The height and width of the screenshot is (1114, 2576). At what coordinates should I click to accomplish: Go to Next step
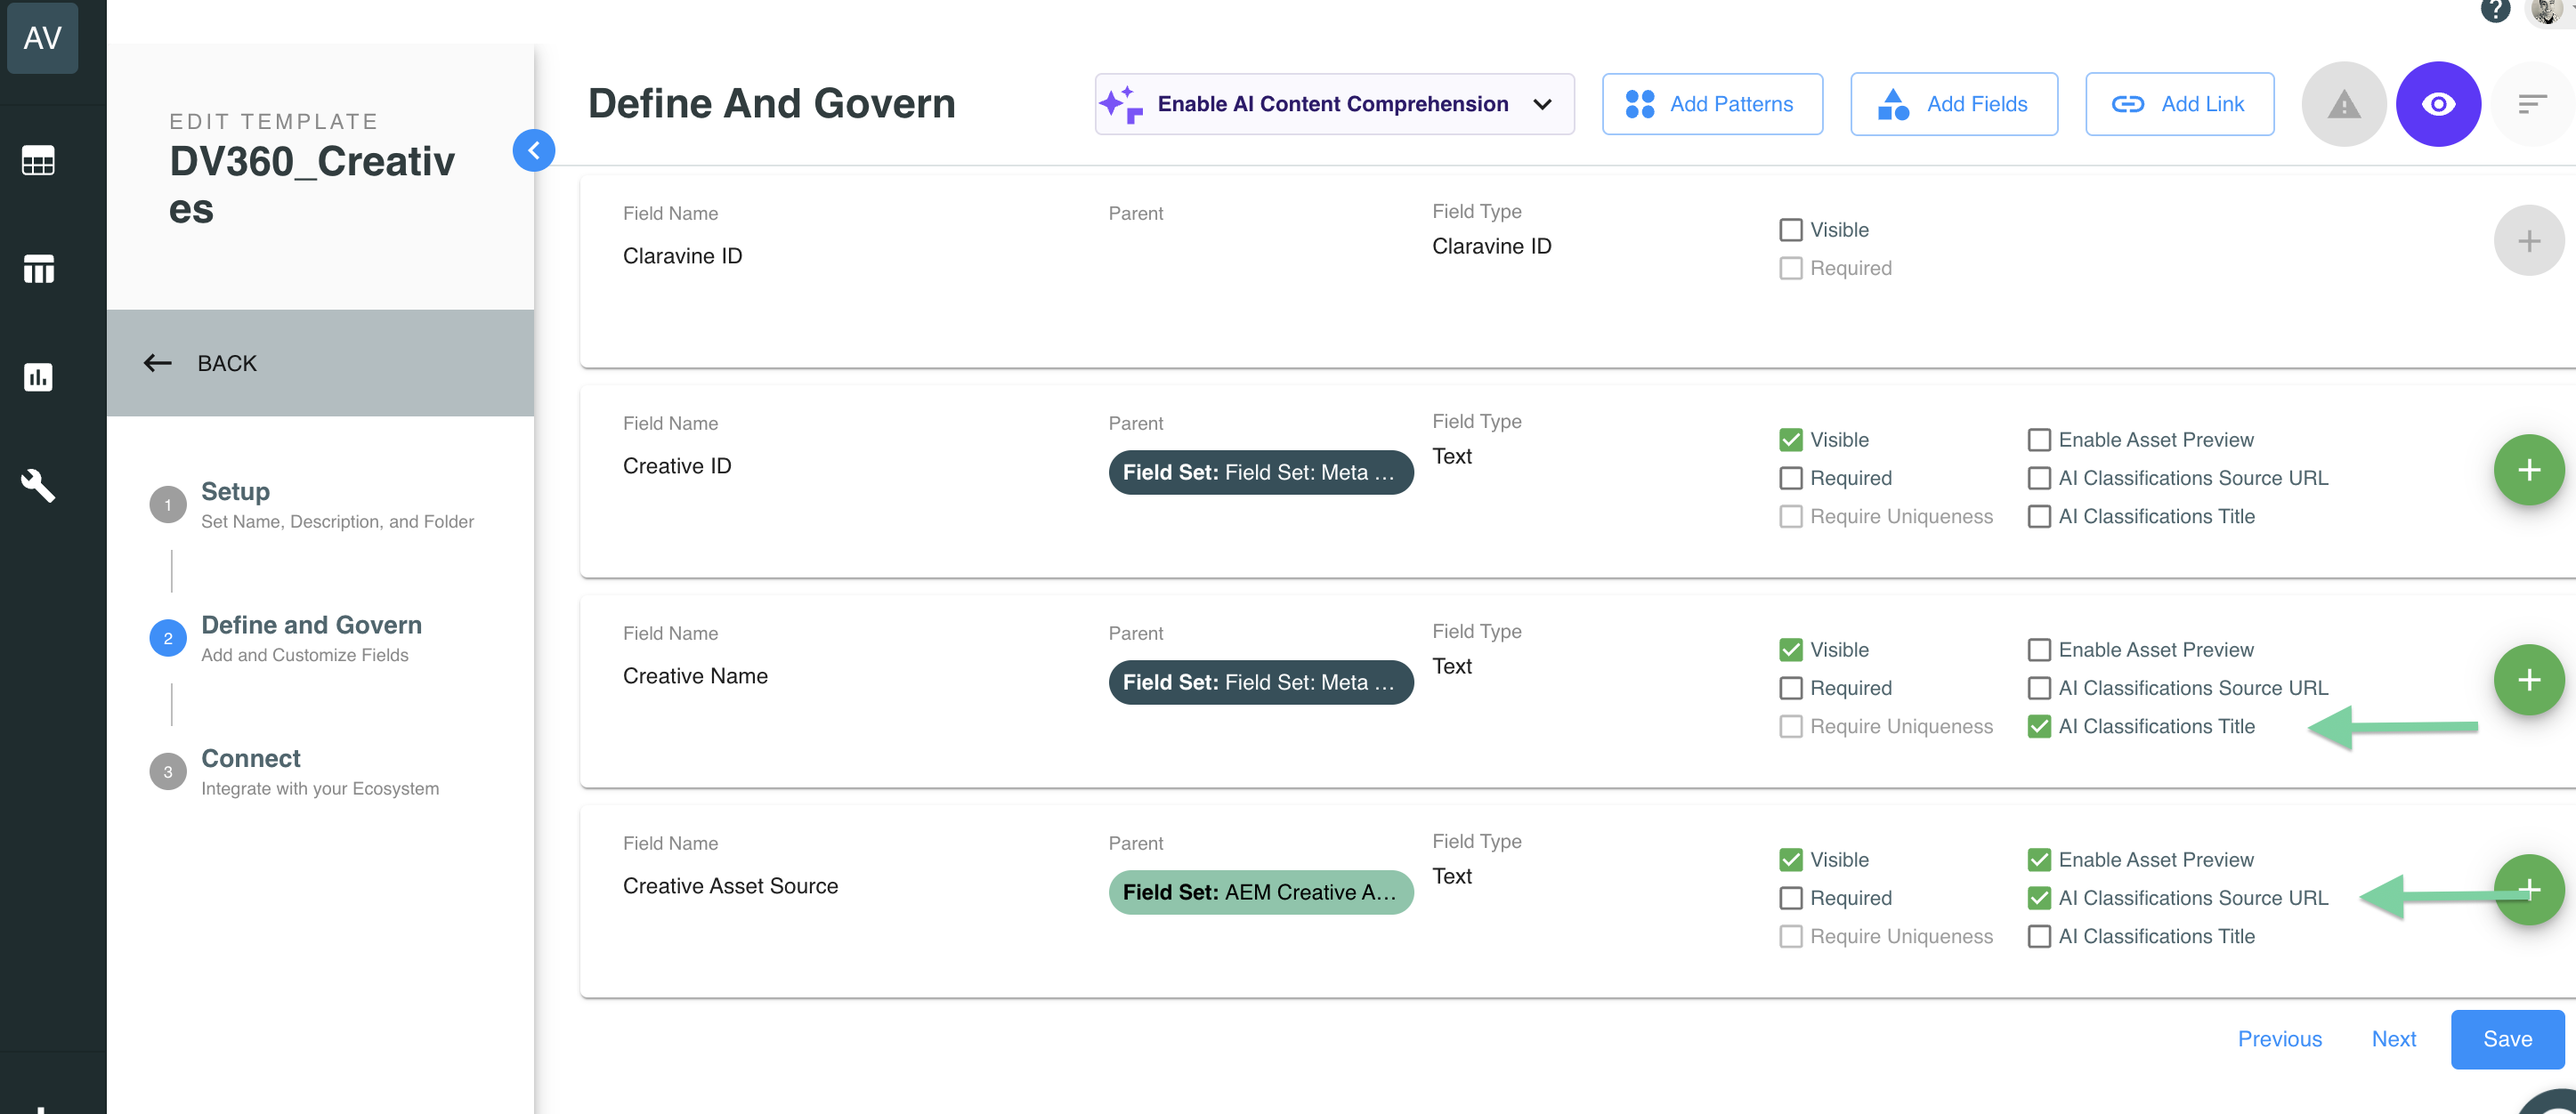[2393, 1039]
